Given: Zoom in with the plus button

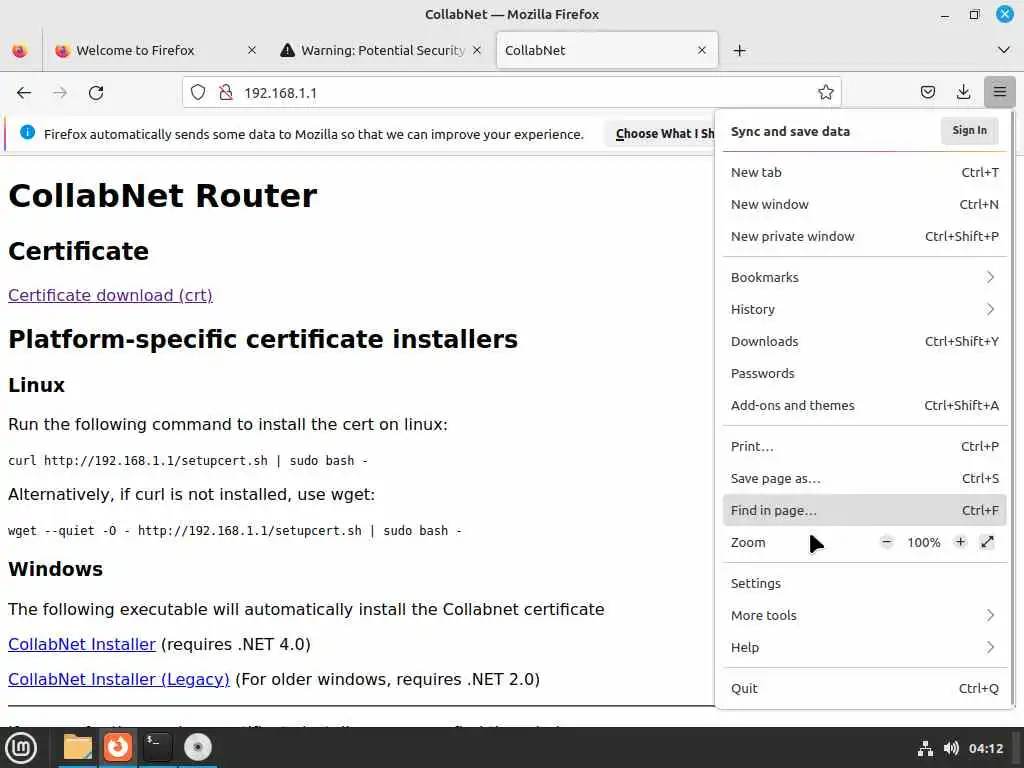Looking at the screenshot, I should pyautogui.click(x=960, y=542).
